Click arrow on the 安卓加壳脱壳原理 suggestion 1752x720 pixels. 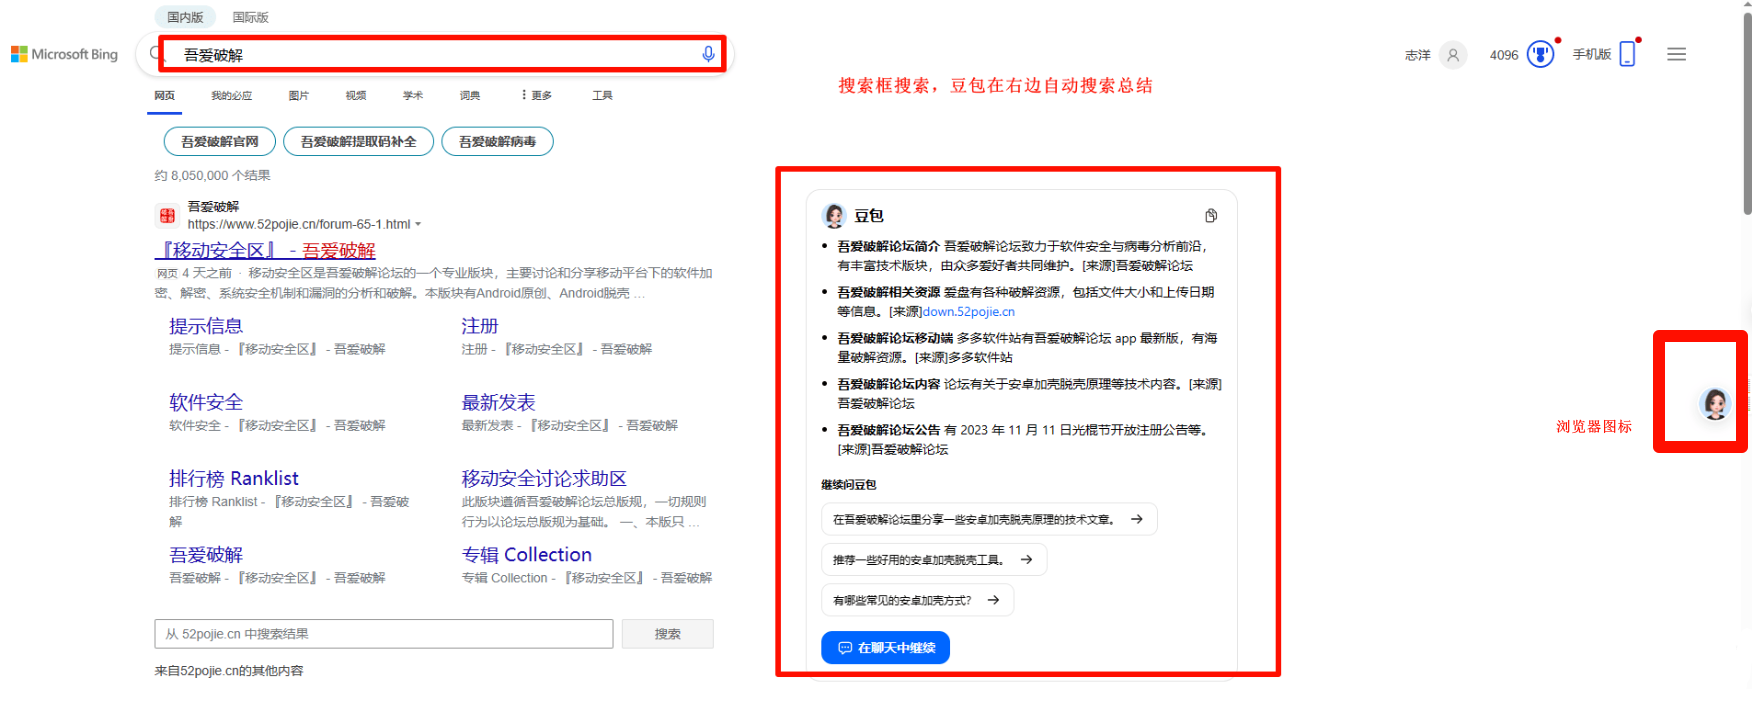(x=1137, y=519)
